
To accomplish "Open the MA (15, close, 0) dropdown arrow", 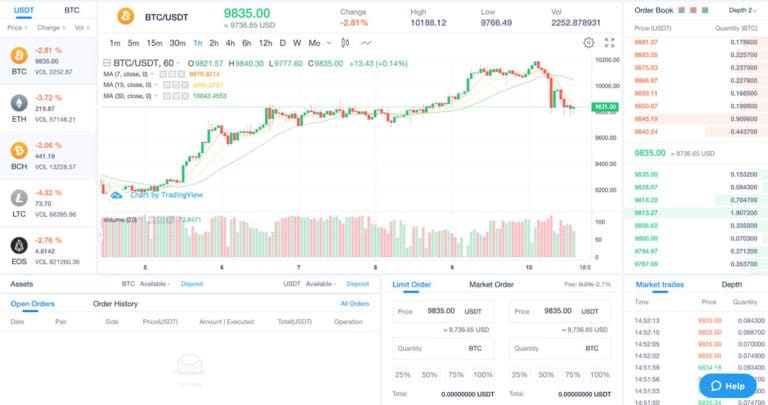I will click(x=156, y=85).
